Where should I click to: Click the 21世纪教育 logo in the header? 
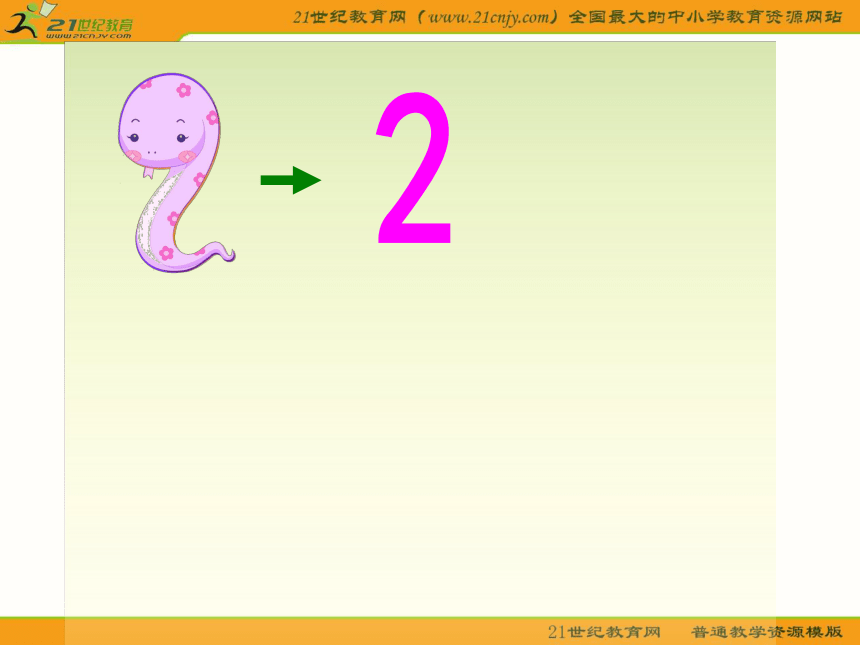pyautogui.click(x=69, y=21)
